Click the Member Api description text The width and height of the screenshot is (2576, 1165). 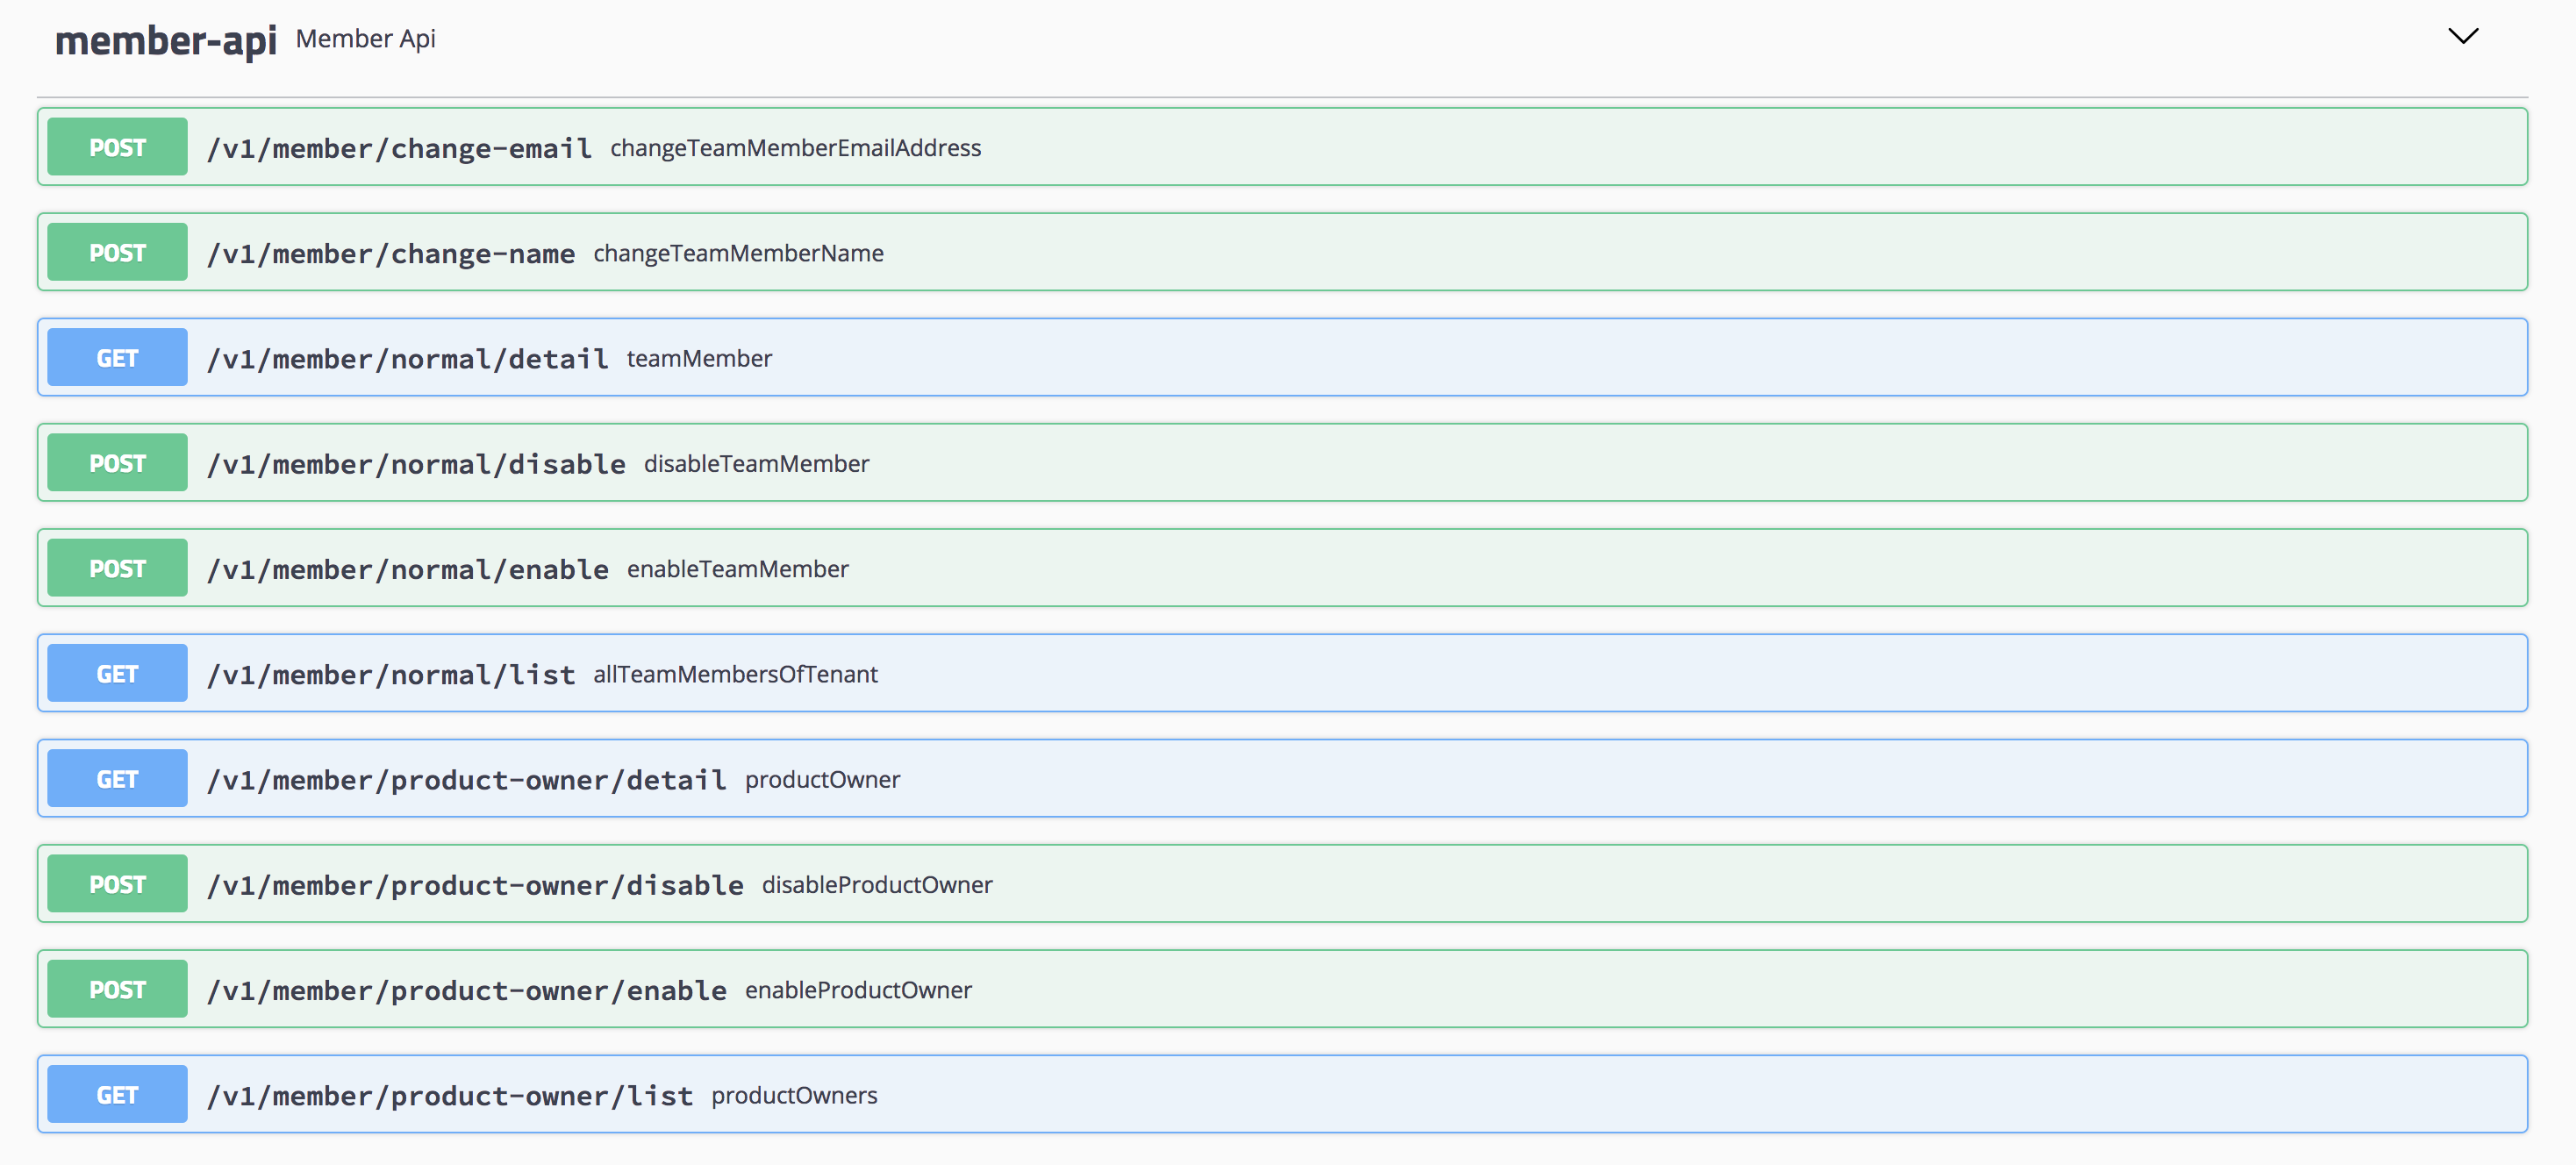365,39
